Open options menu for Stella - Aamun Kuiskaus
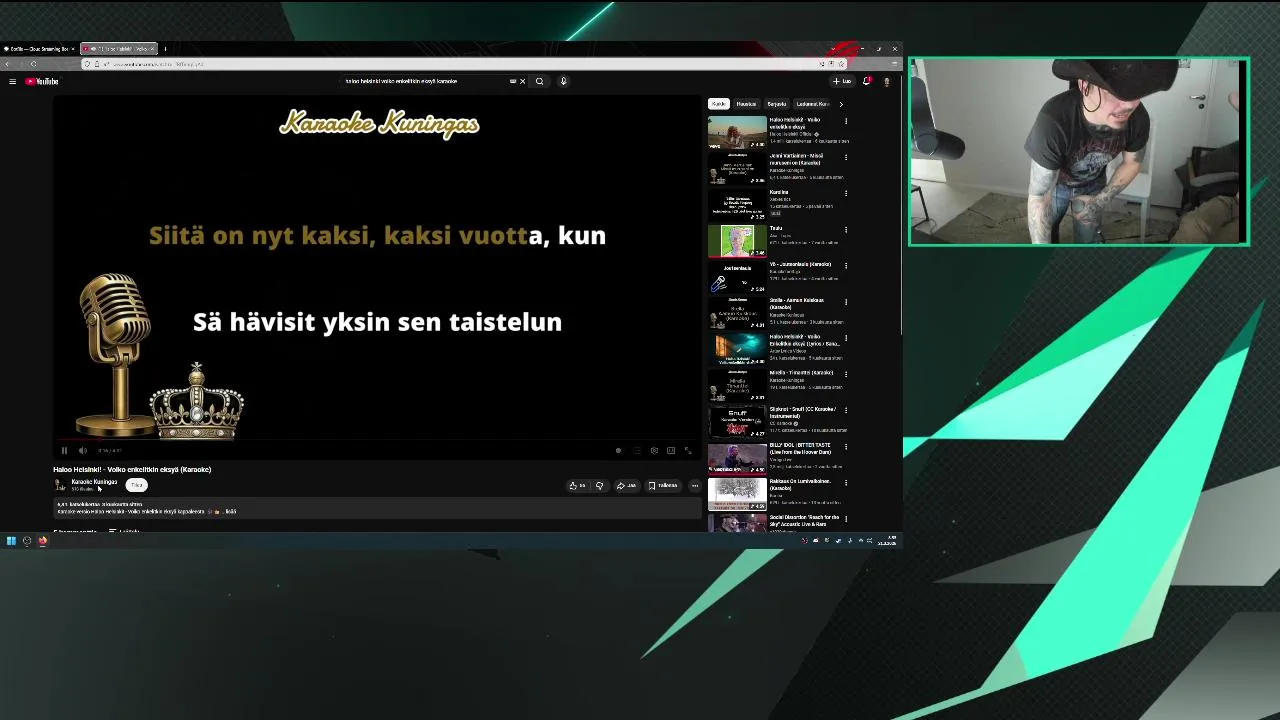The height and width of the screenshot is (720, 1280). pos(846,301)
